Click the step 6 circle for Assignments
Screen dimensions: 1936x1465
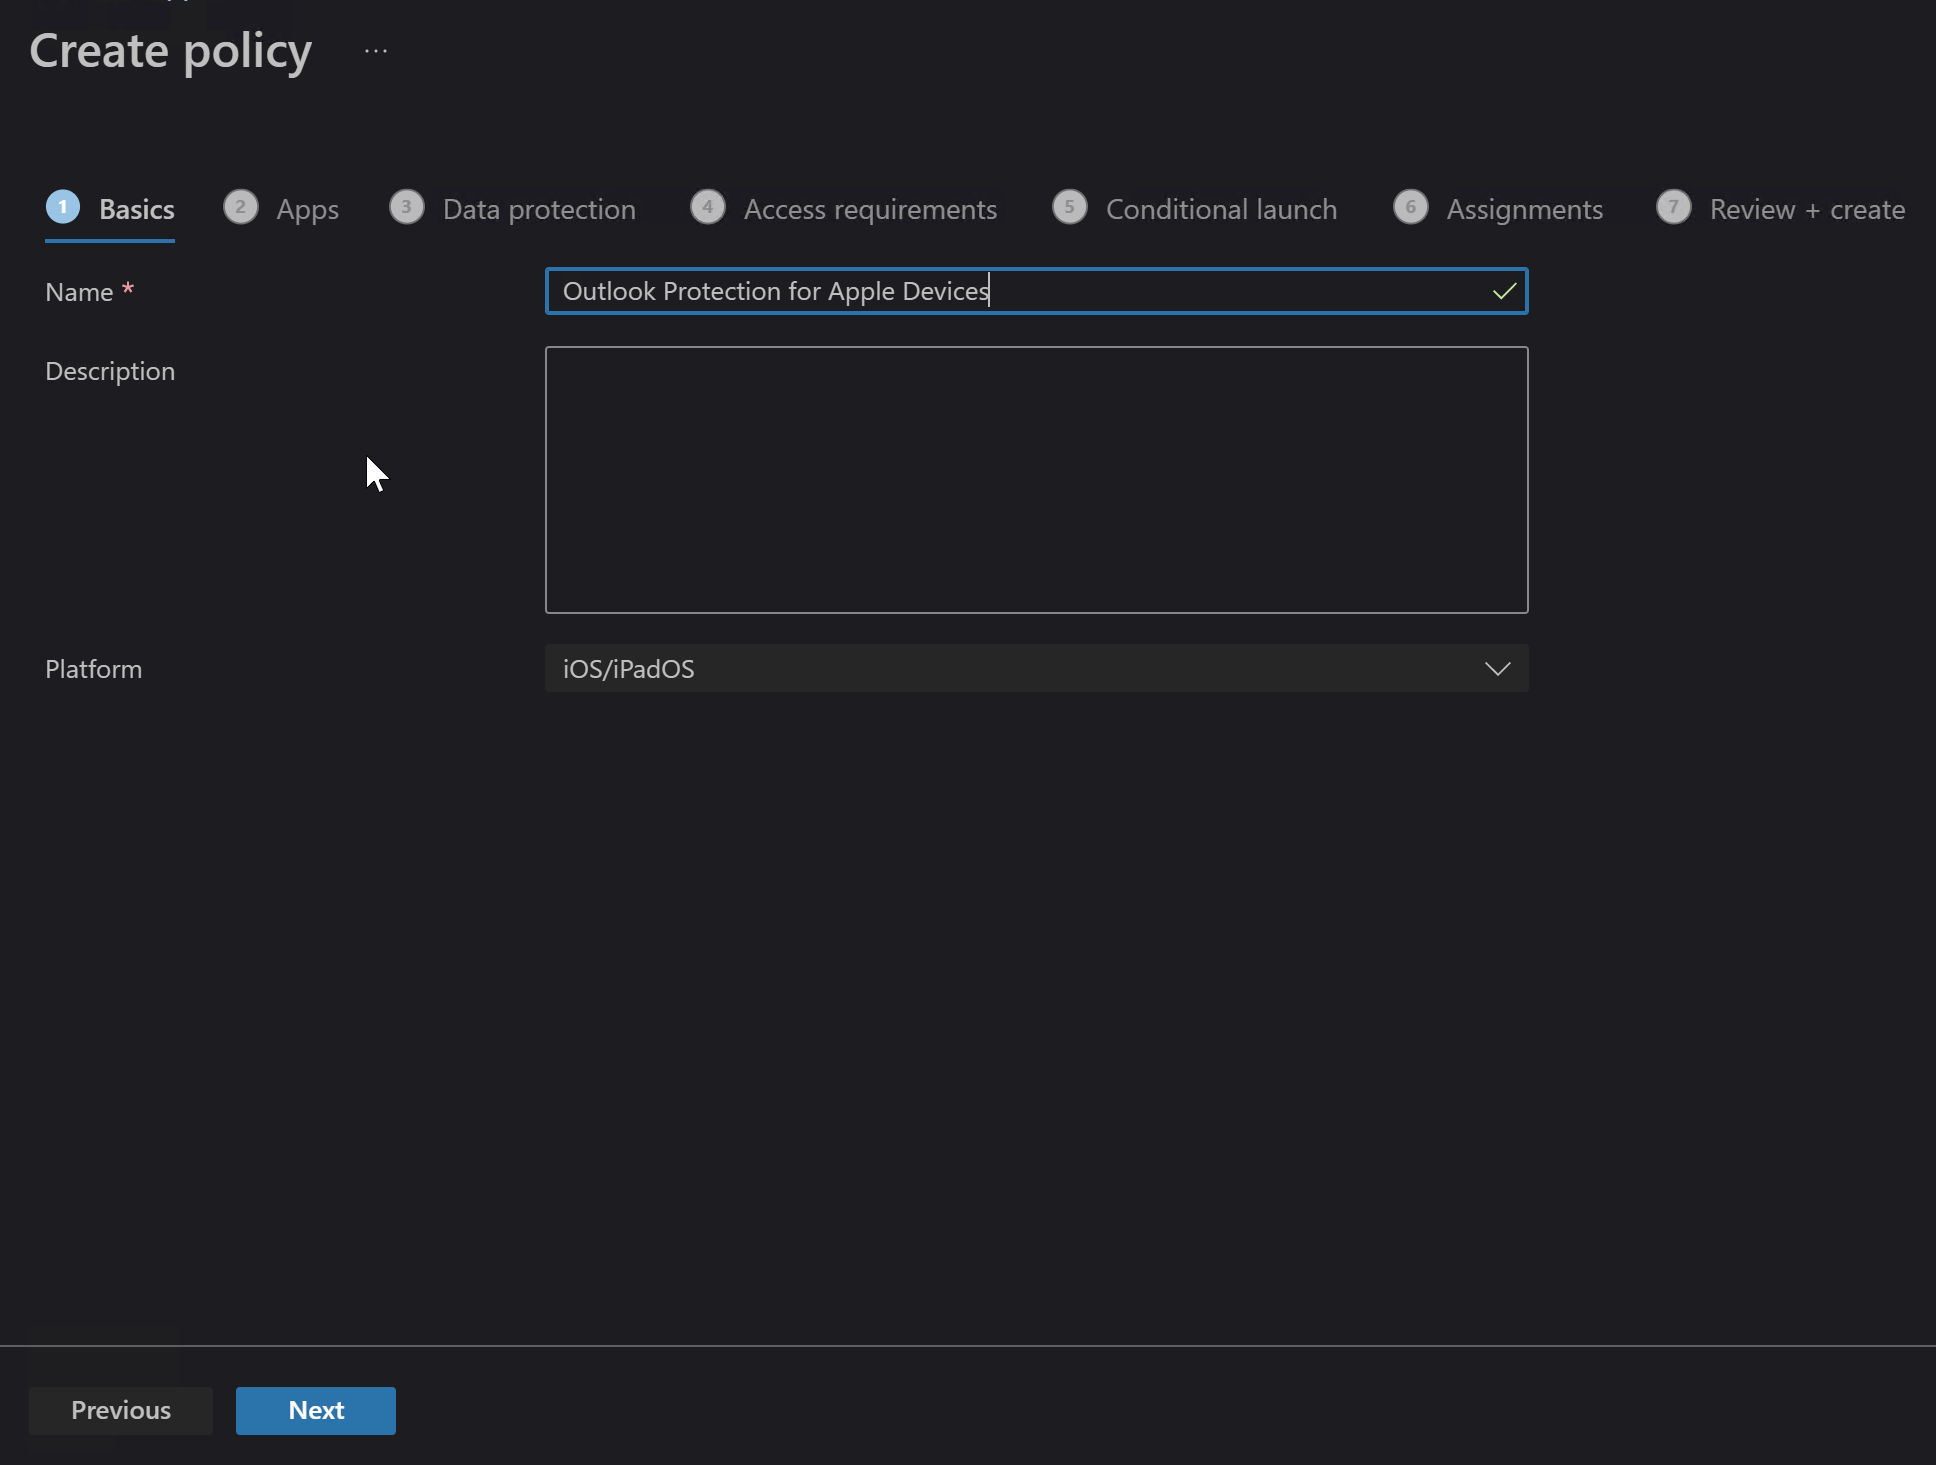tap(1411, 207)
